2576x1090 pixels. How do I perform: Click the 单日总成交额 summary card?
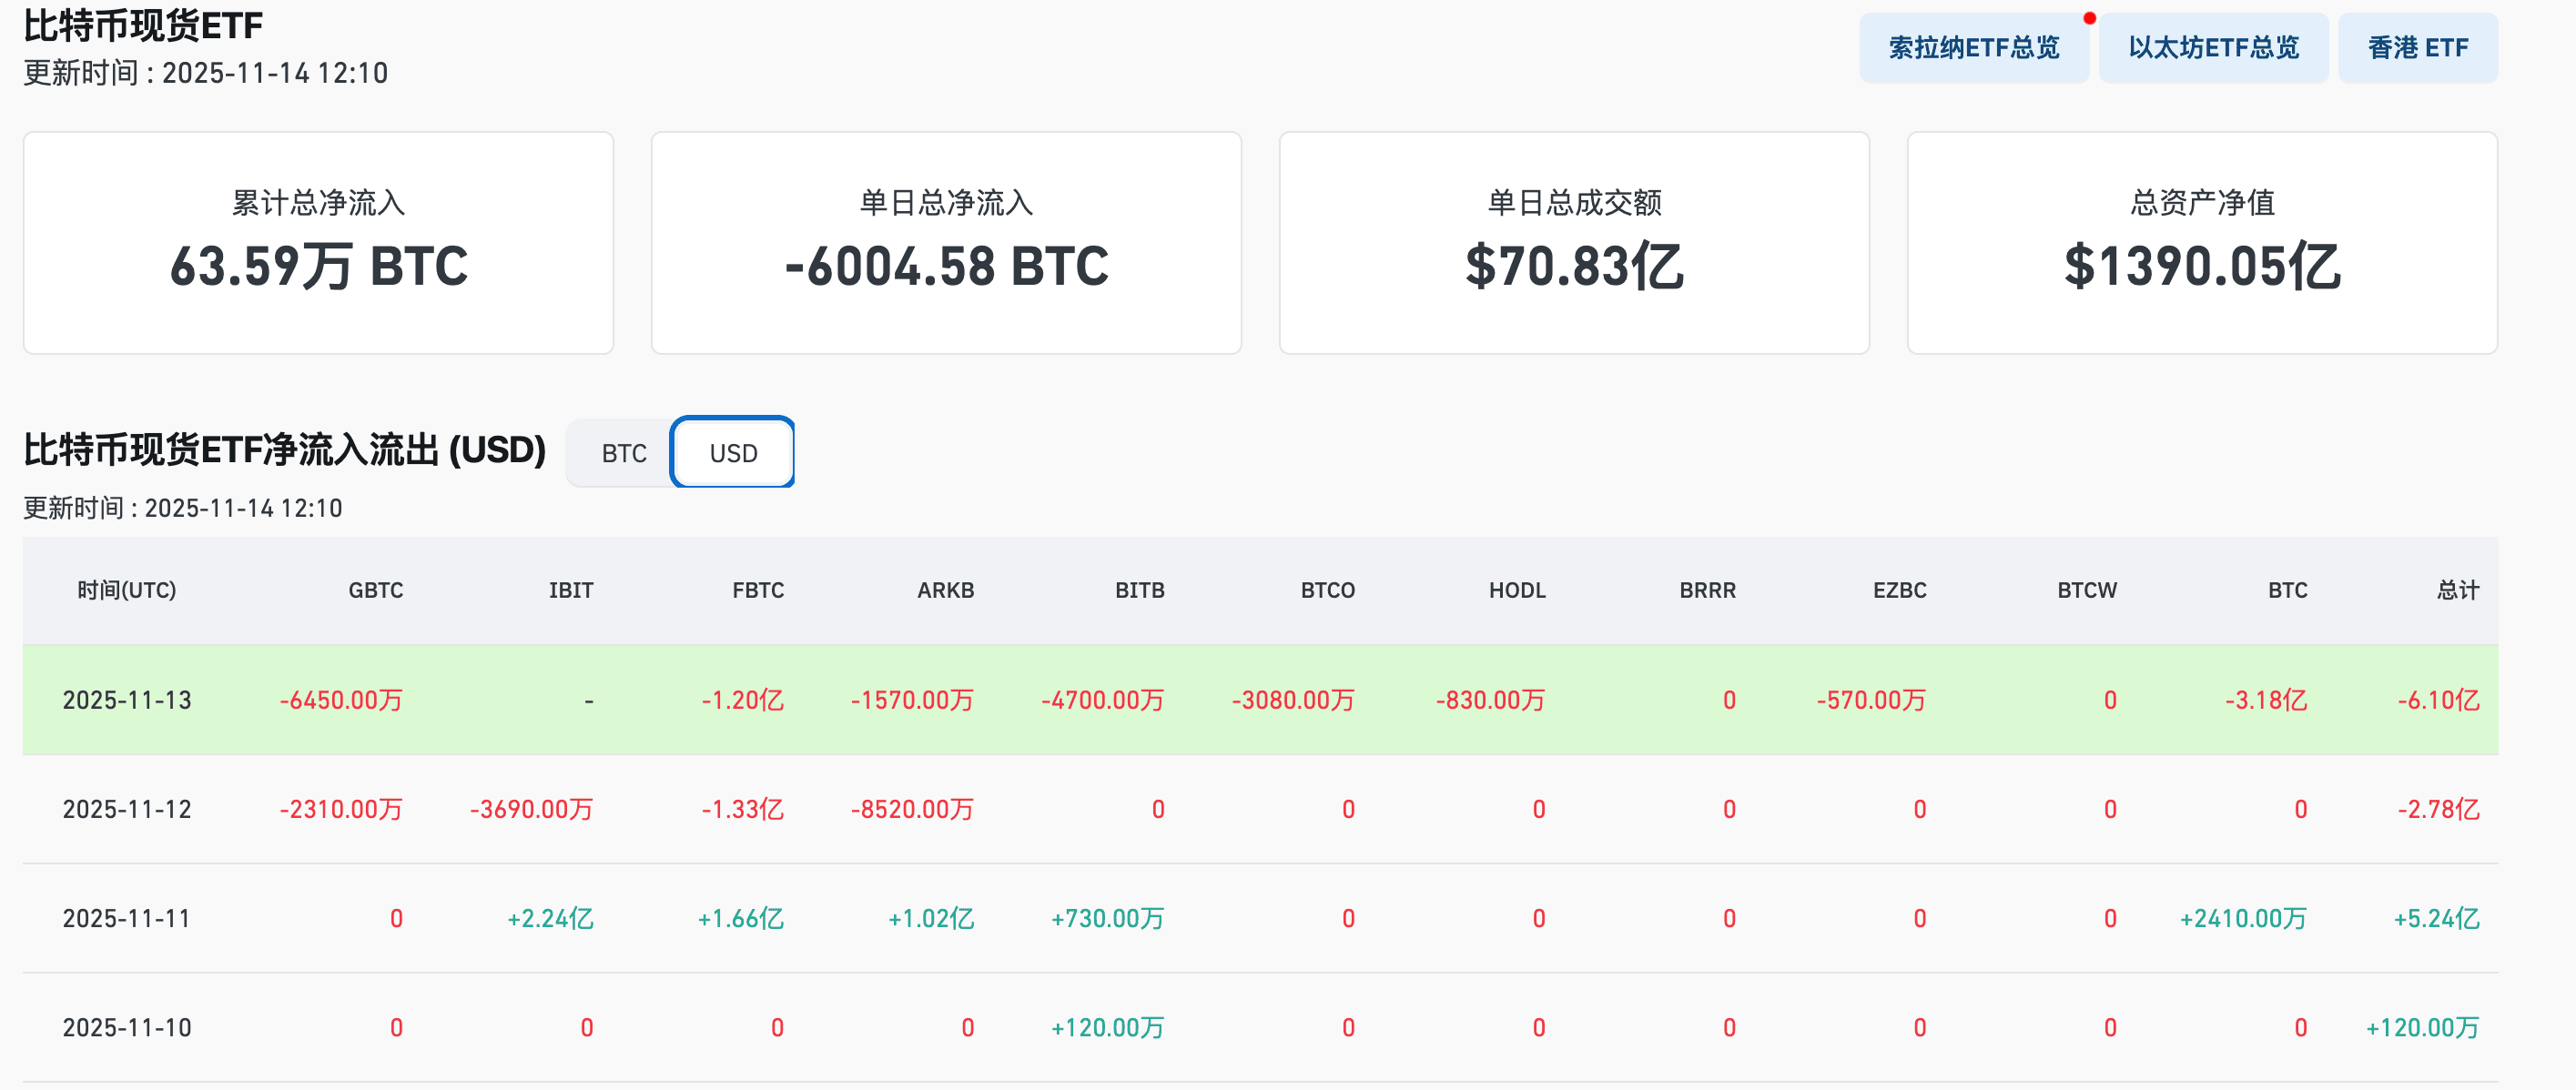[x=1574, y=243]
